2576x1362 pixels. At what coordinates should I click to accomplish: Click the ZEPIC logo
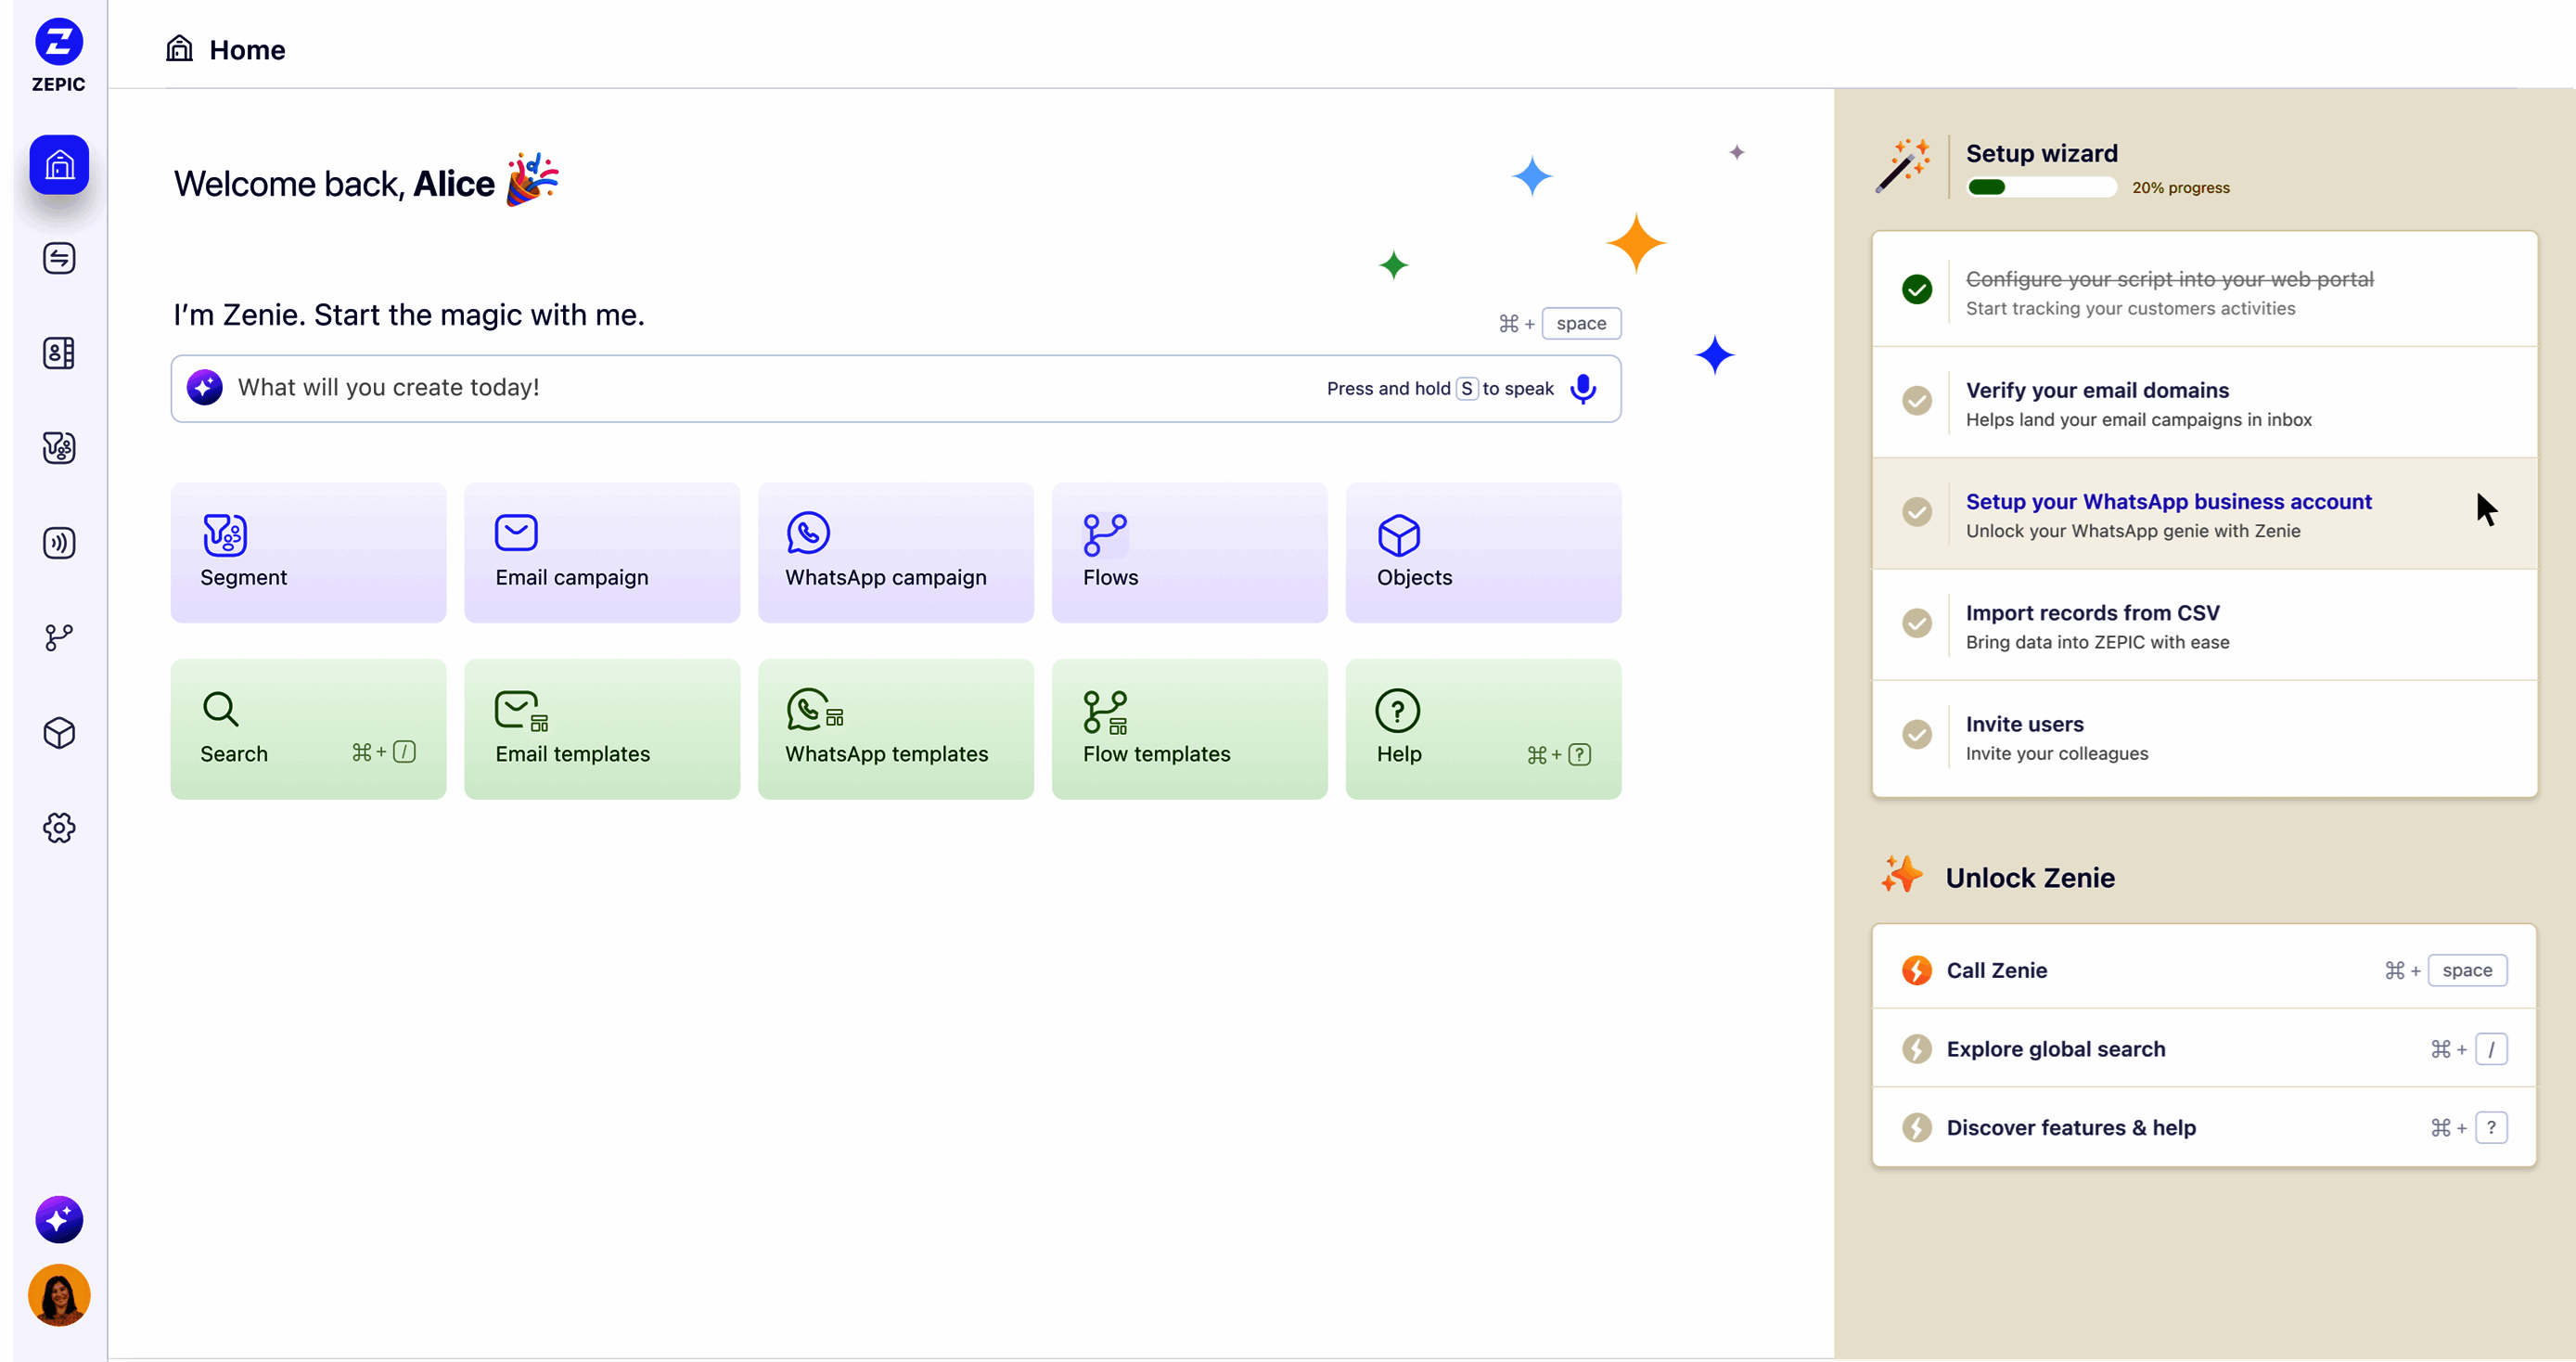59,55
